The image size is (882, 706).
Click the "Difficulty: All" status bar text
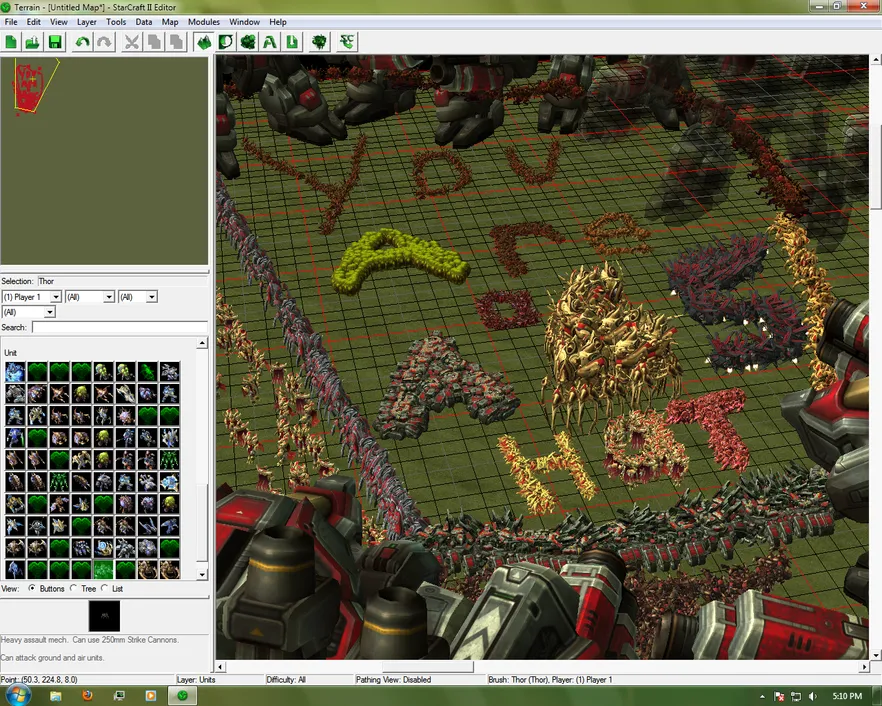286,680
